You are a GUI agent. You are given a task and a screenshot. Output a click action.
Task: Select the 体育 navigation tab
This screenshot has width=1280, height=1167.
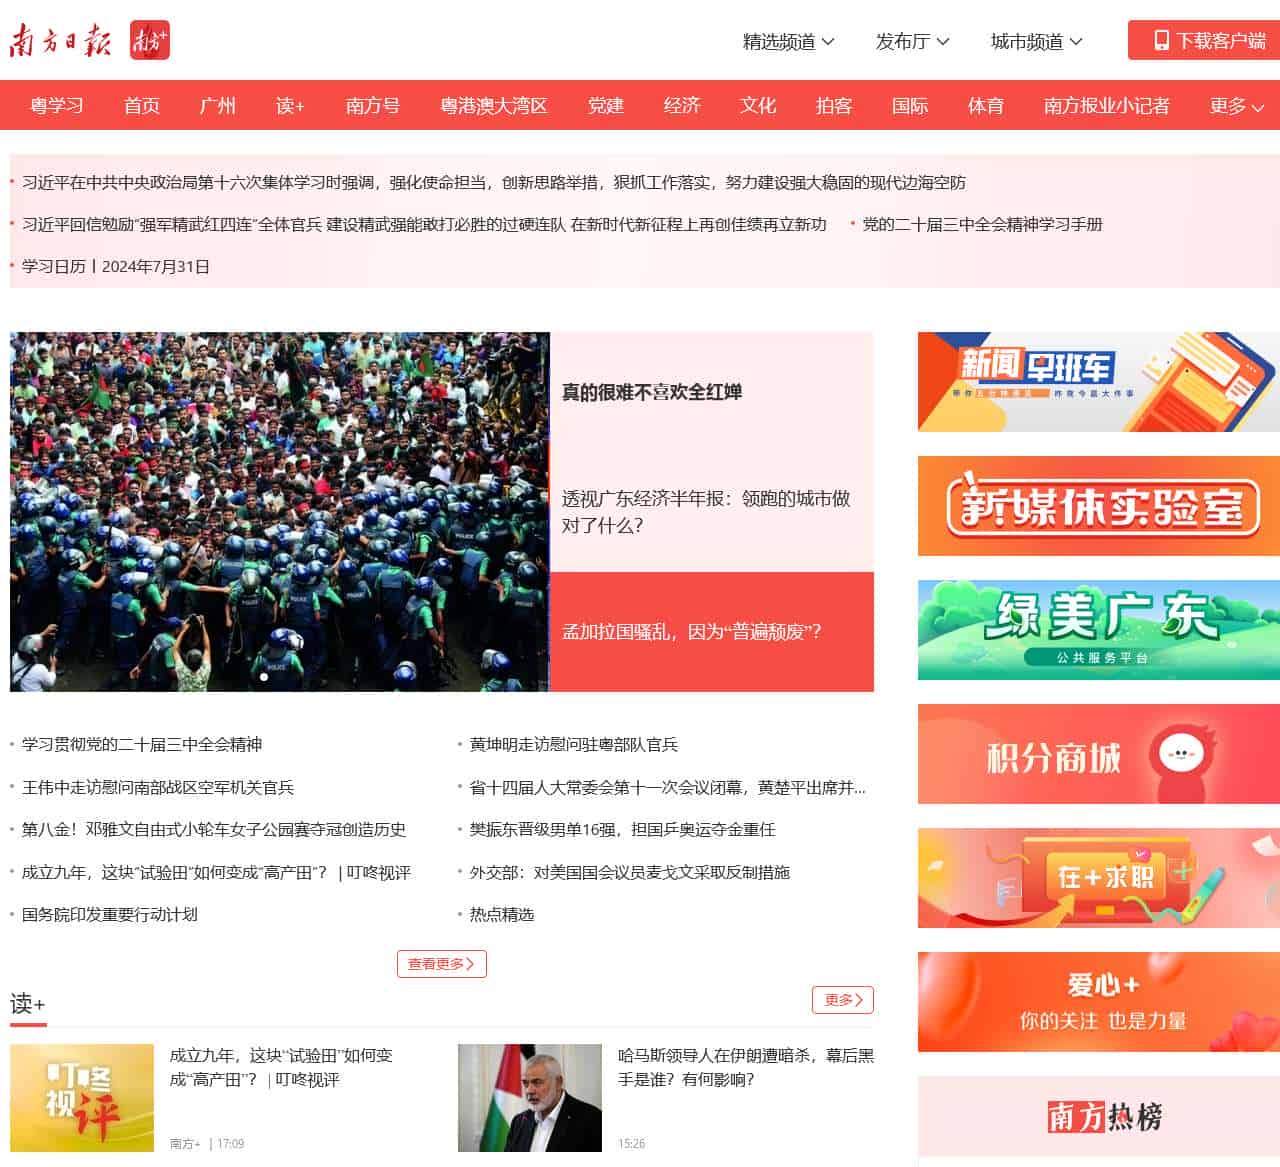(x=985, y=105)
